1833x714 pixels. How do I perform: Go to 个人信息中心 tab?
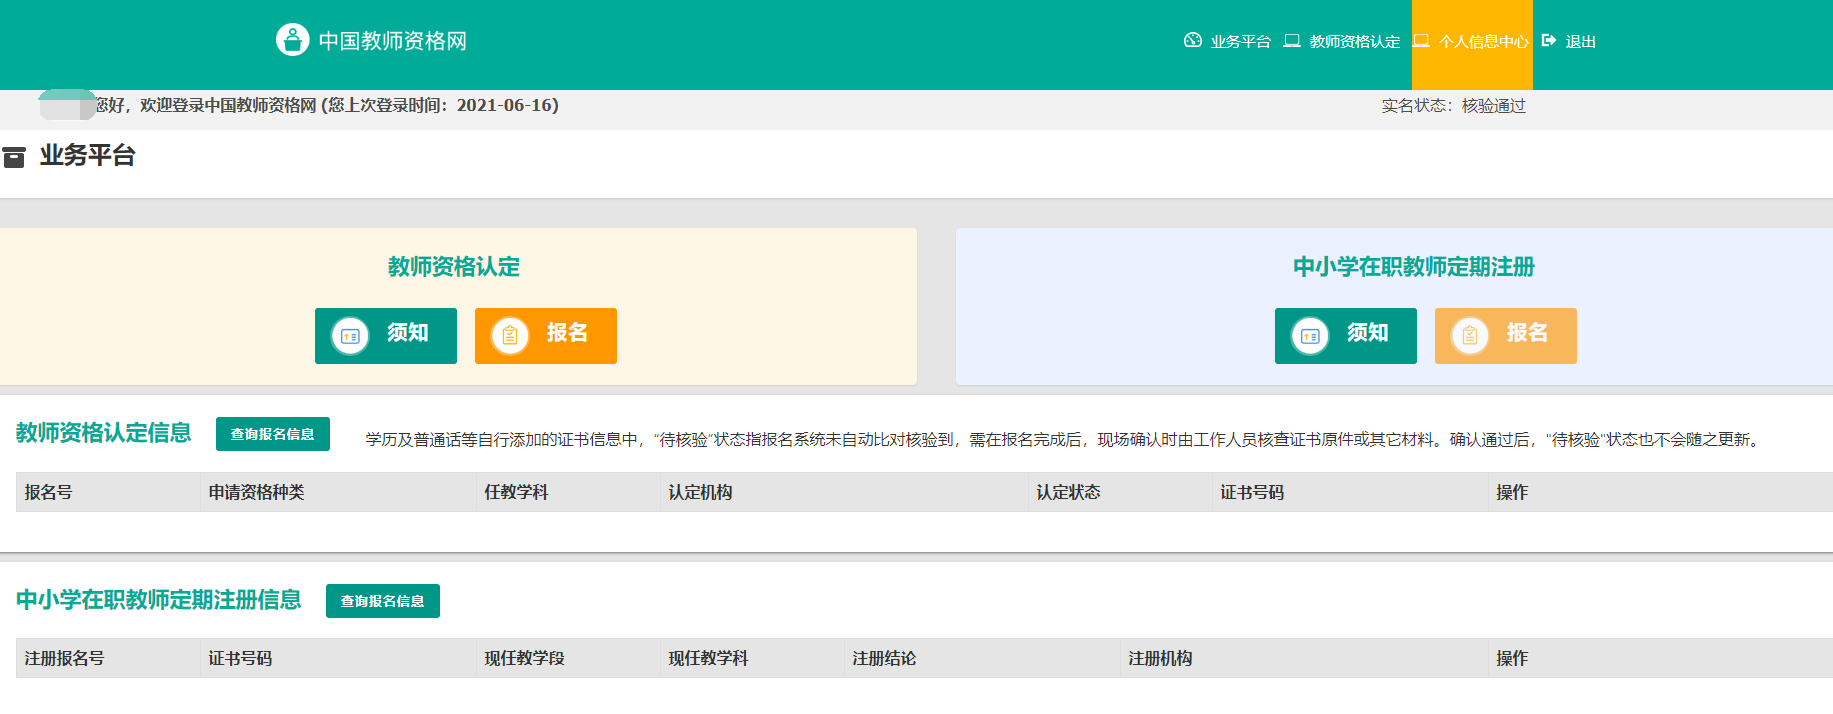pyautogui.click(x=1483, y=42)
